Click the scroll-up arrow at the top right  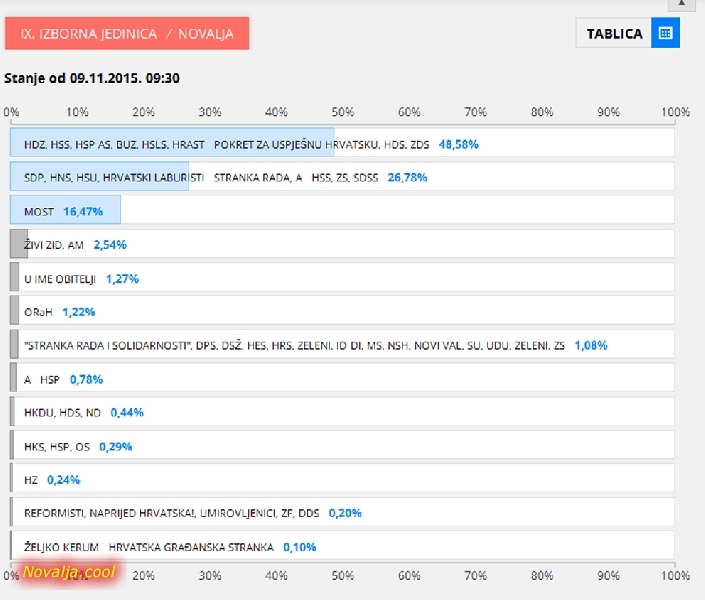682,4
